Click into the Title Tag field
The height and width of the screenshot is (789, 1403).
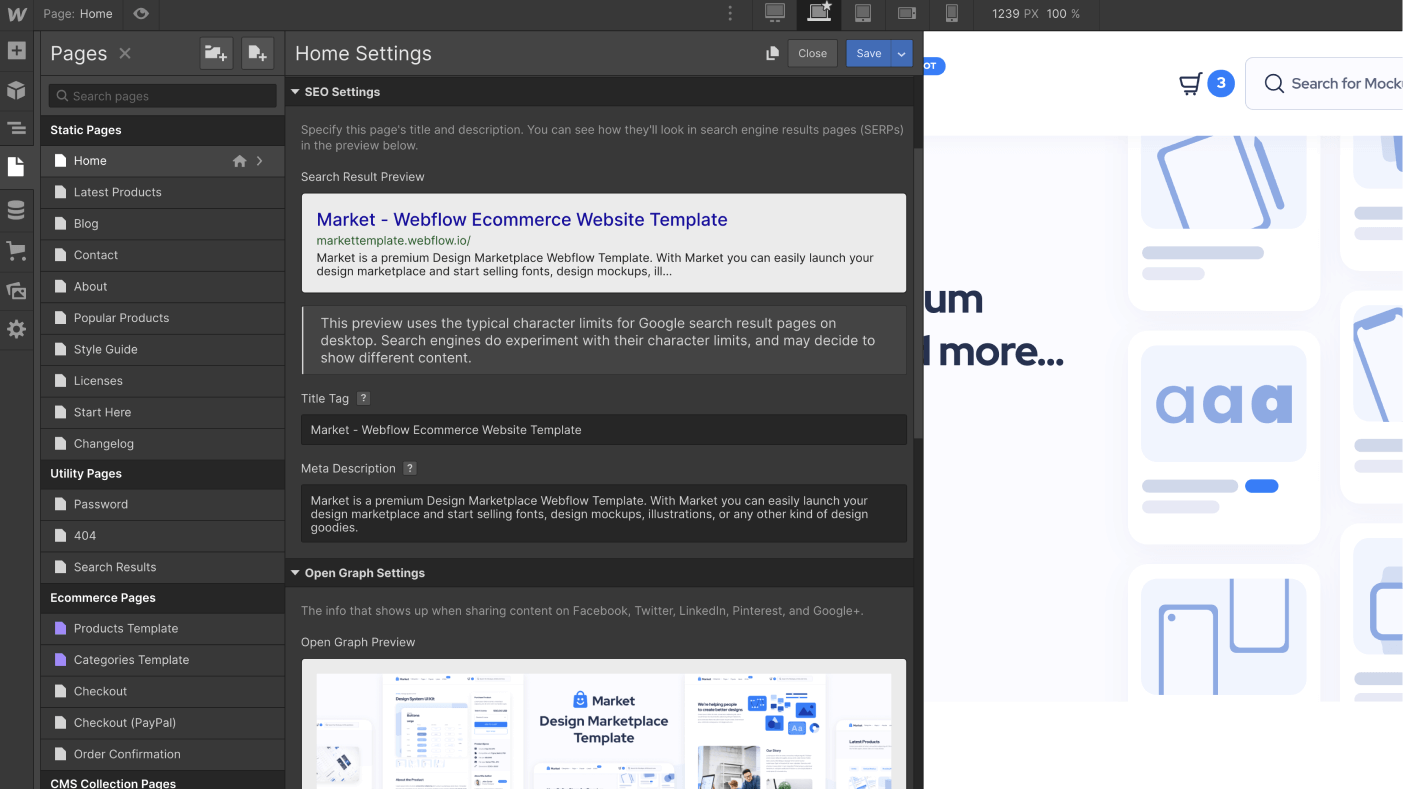click(604, 430)
